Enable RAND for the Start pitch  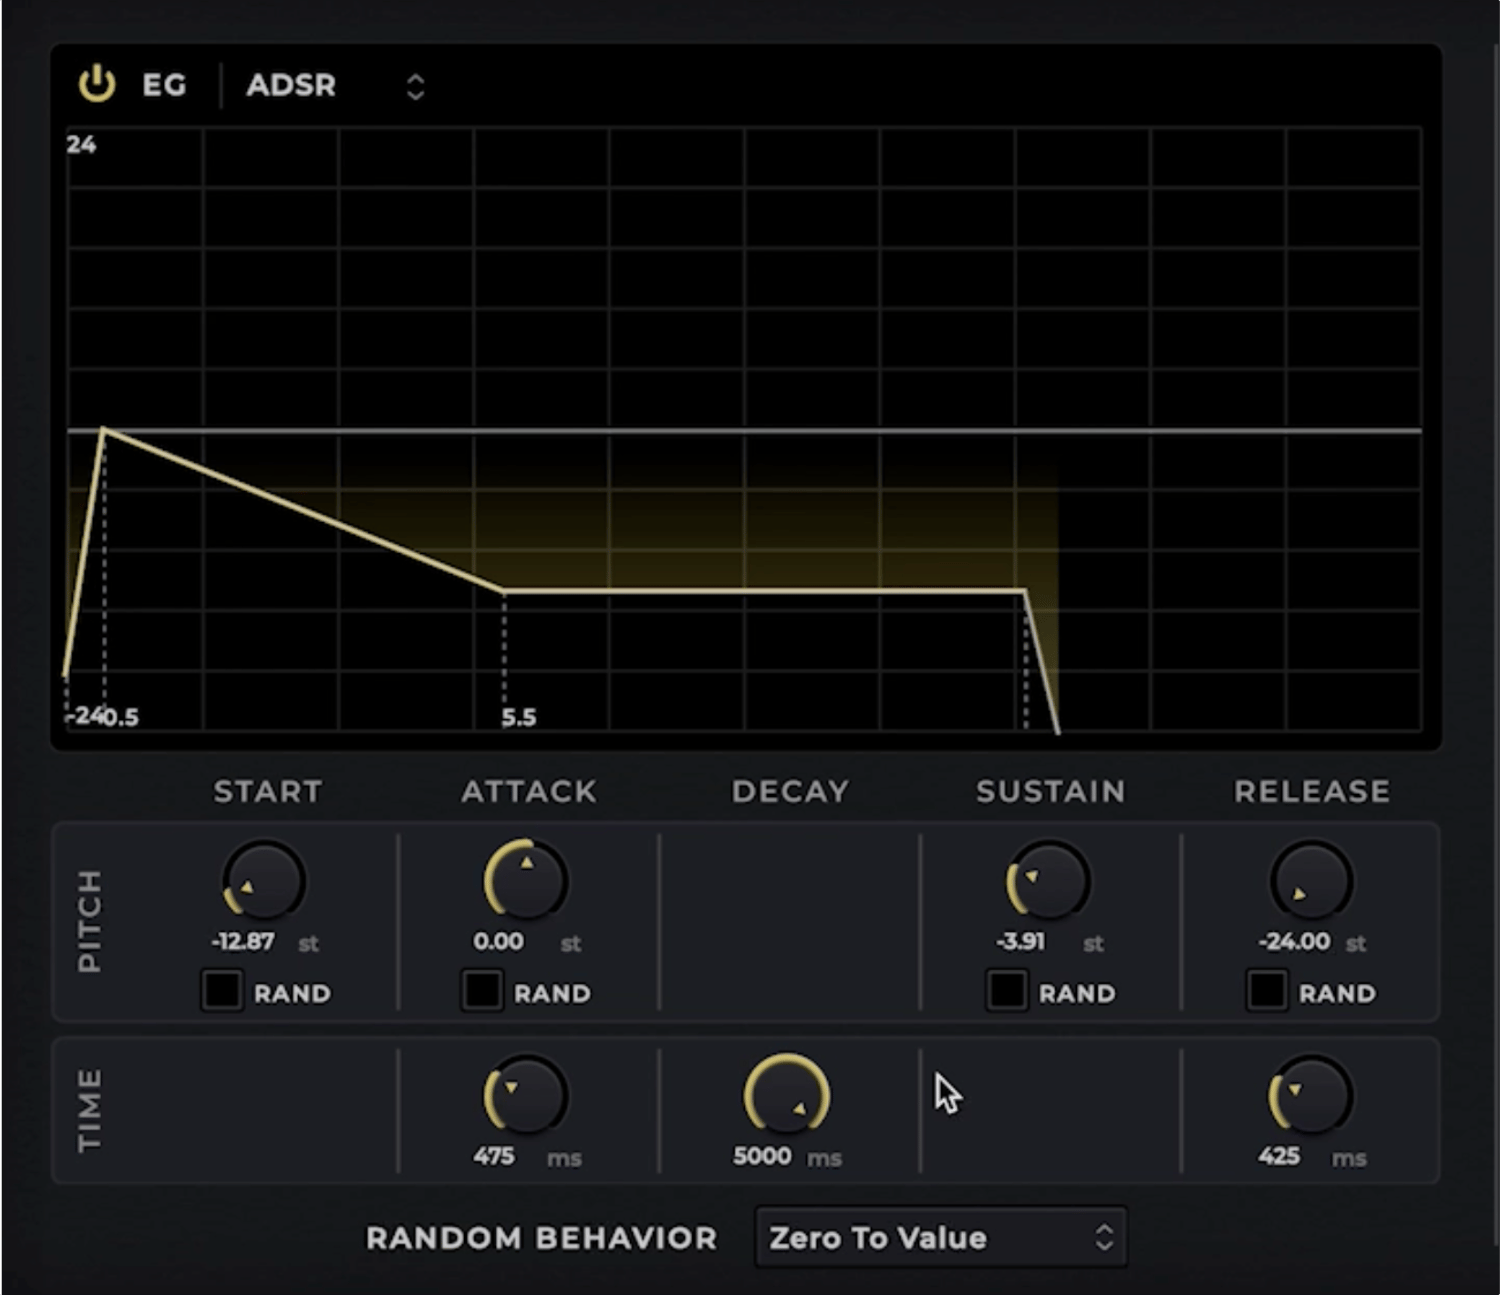click(222, 992)
